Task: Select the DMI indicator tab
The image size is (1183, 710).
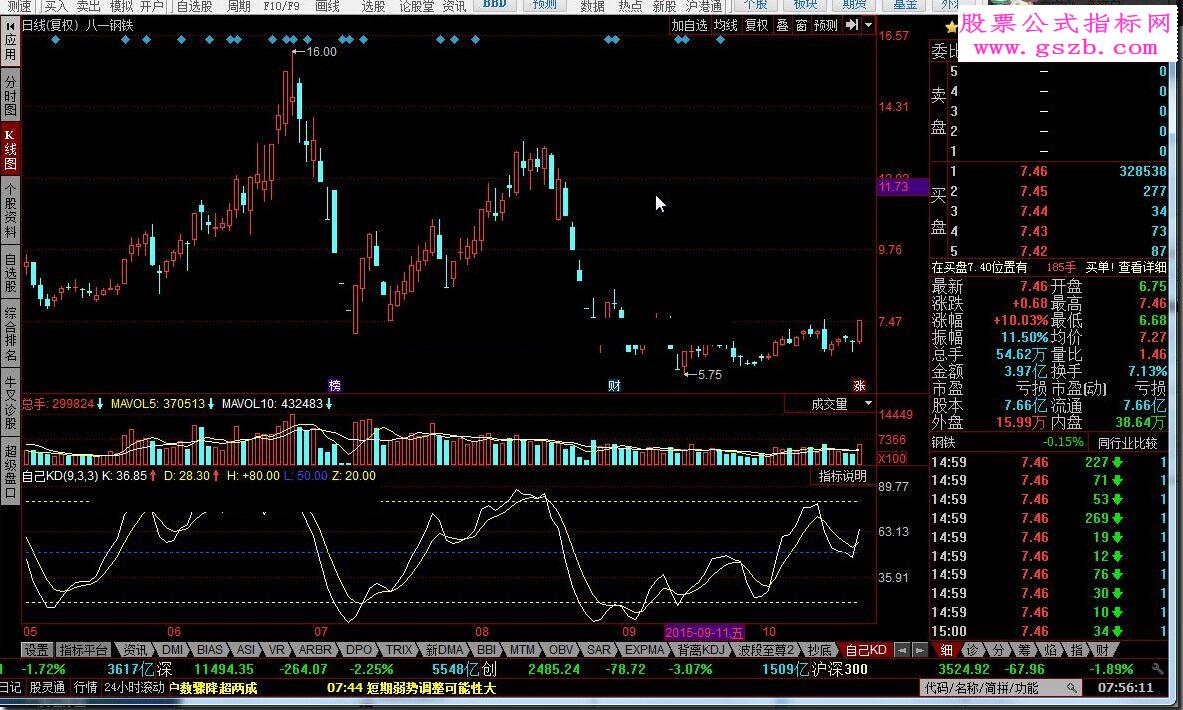Action: [x=172, y=650]
